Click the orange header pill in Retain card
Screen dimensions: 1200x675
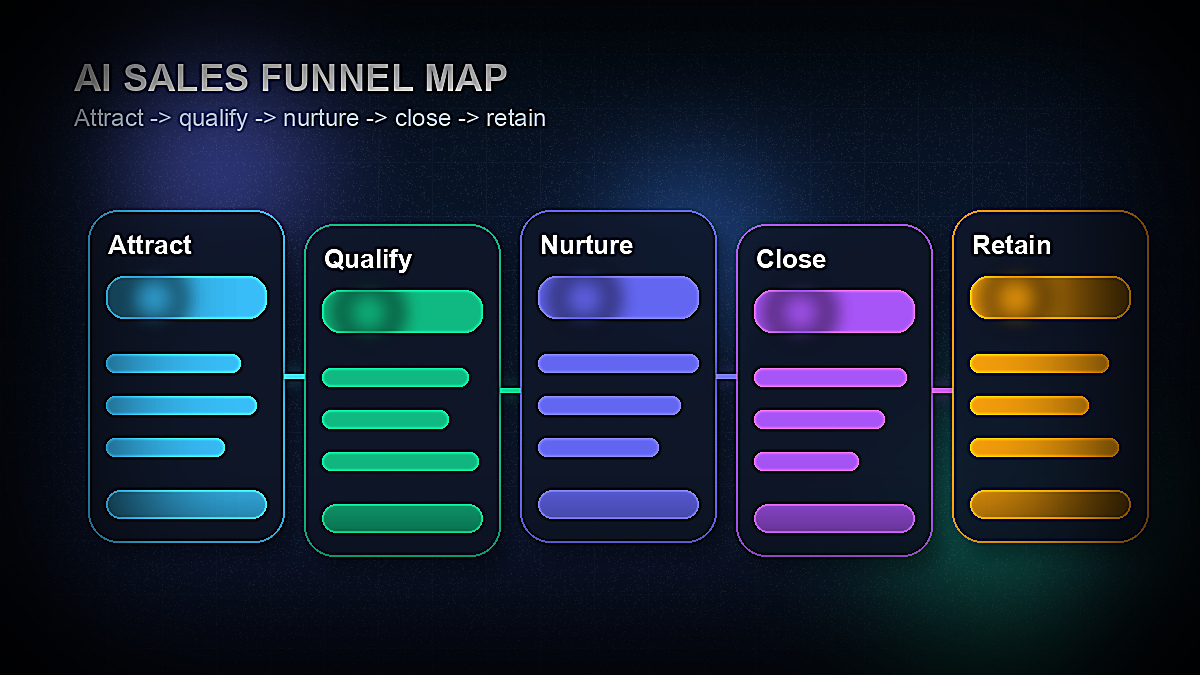[1049, 297]
